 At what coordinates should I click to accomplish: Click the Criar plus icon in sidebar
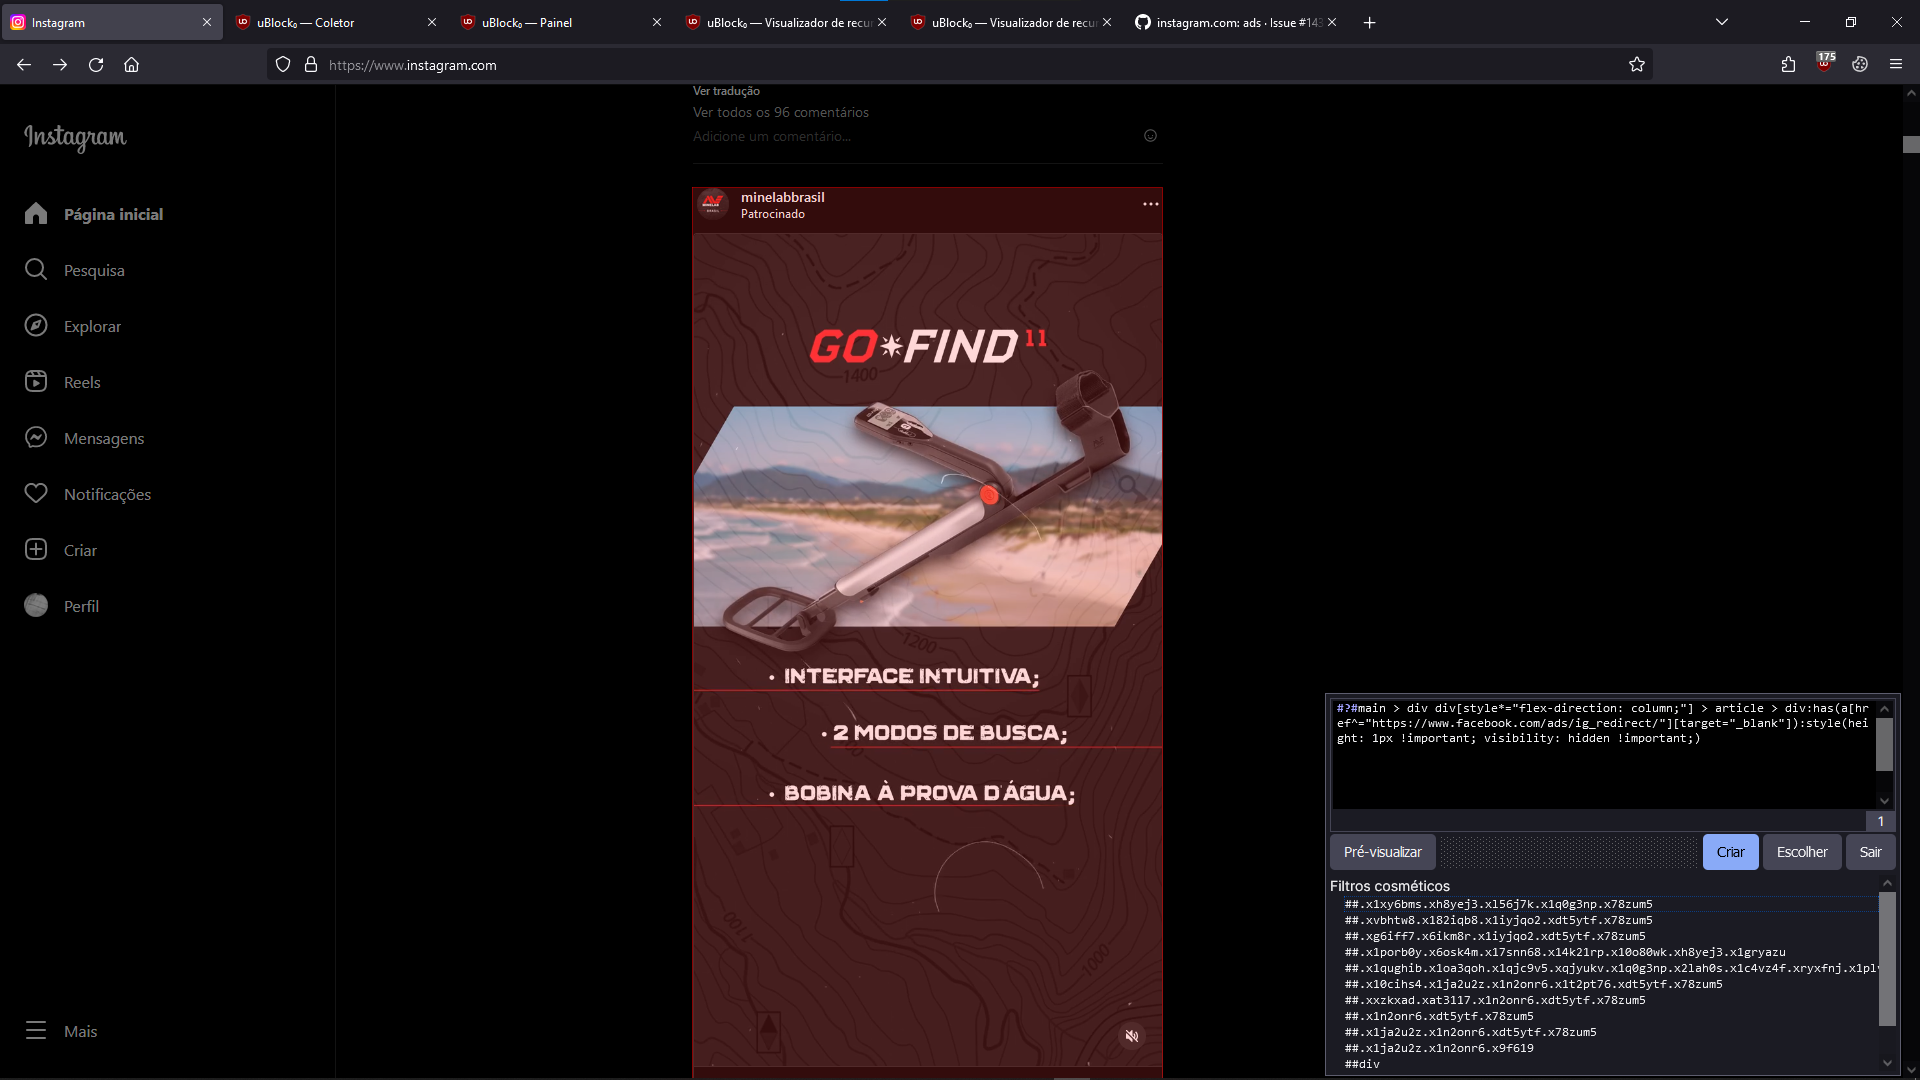36,549
